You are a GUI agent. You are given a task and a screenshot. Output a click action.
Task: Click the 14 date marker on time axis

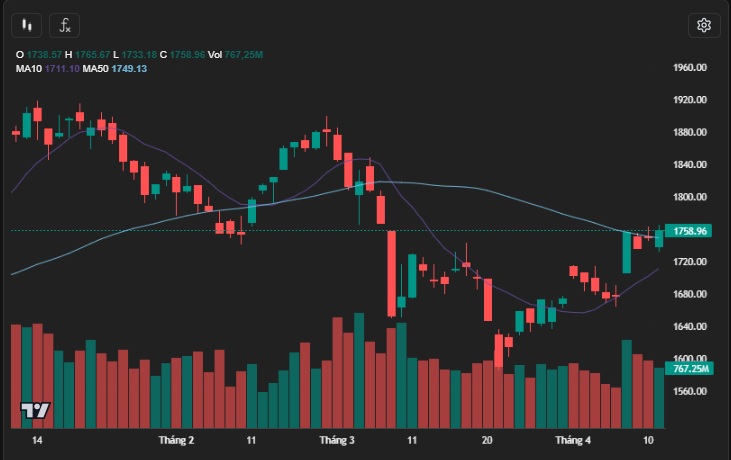[37, 440]
